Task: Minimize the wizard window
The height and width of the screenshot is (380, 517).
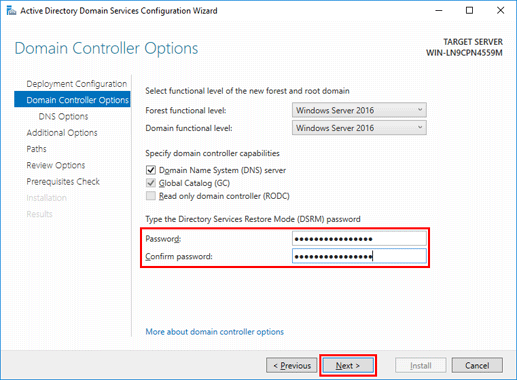Action: (439, 11)
